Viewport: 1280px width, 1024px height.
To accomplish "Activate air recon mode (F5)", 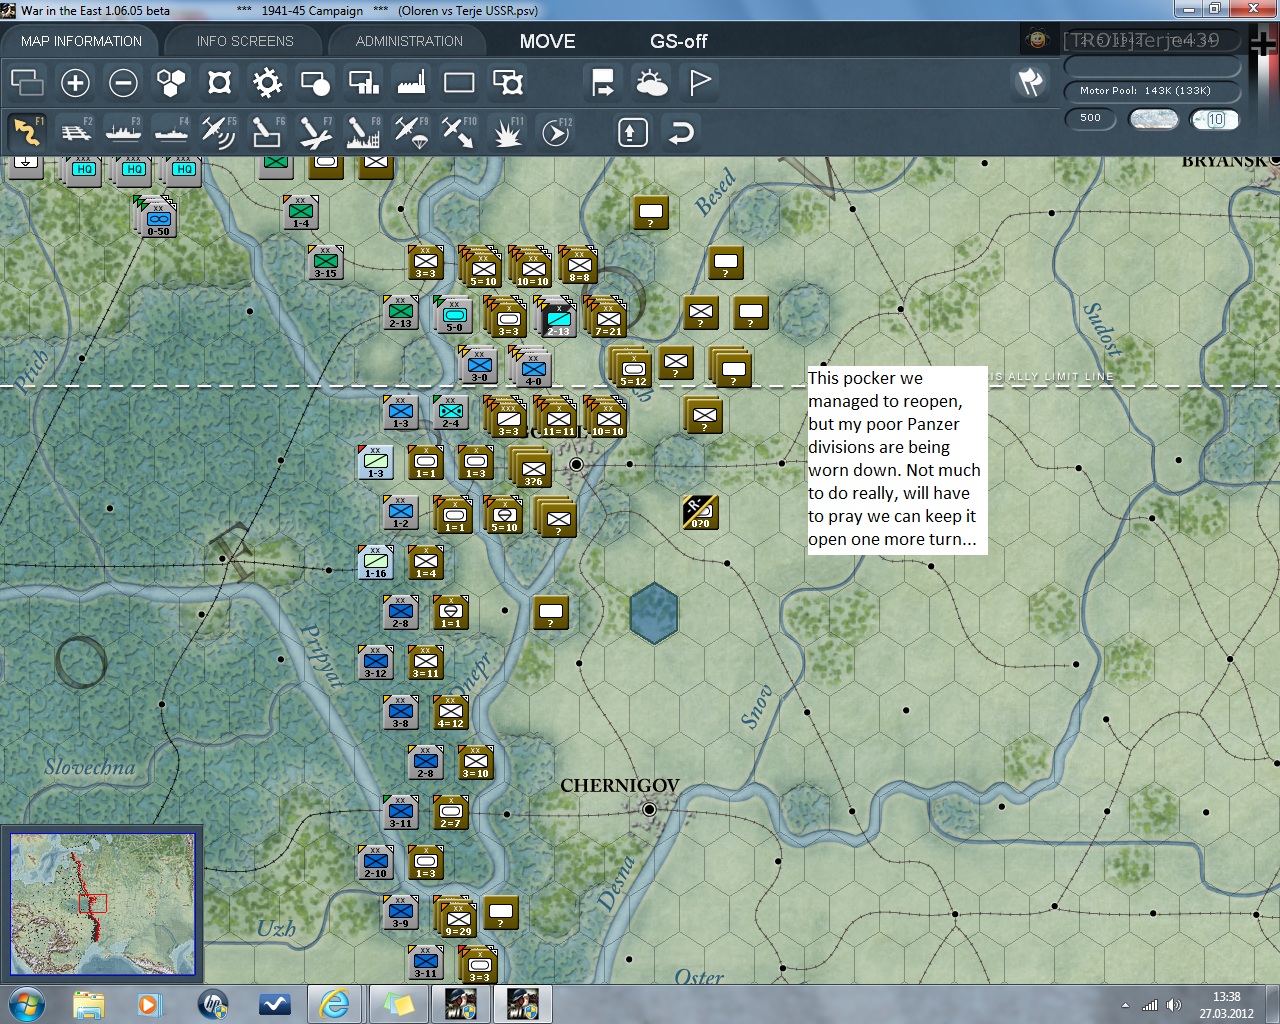I will [x=218, y=132].
